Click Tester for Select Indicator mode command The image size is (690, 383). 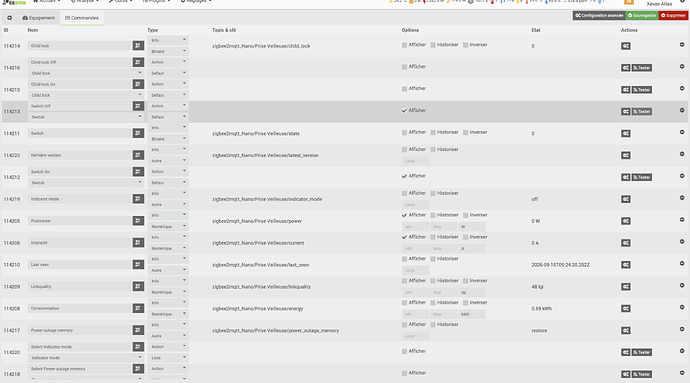point(642,352)
